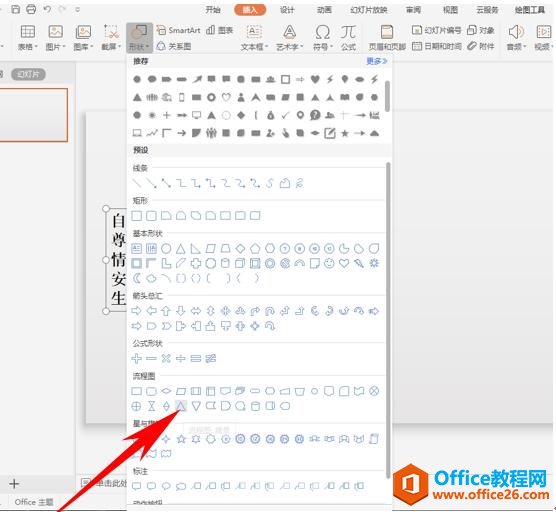This screenshot has width=556, height=512.
Task: Click the 公式 (Equation) pi icon
Action: point(348,33)
